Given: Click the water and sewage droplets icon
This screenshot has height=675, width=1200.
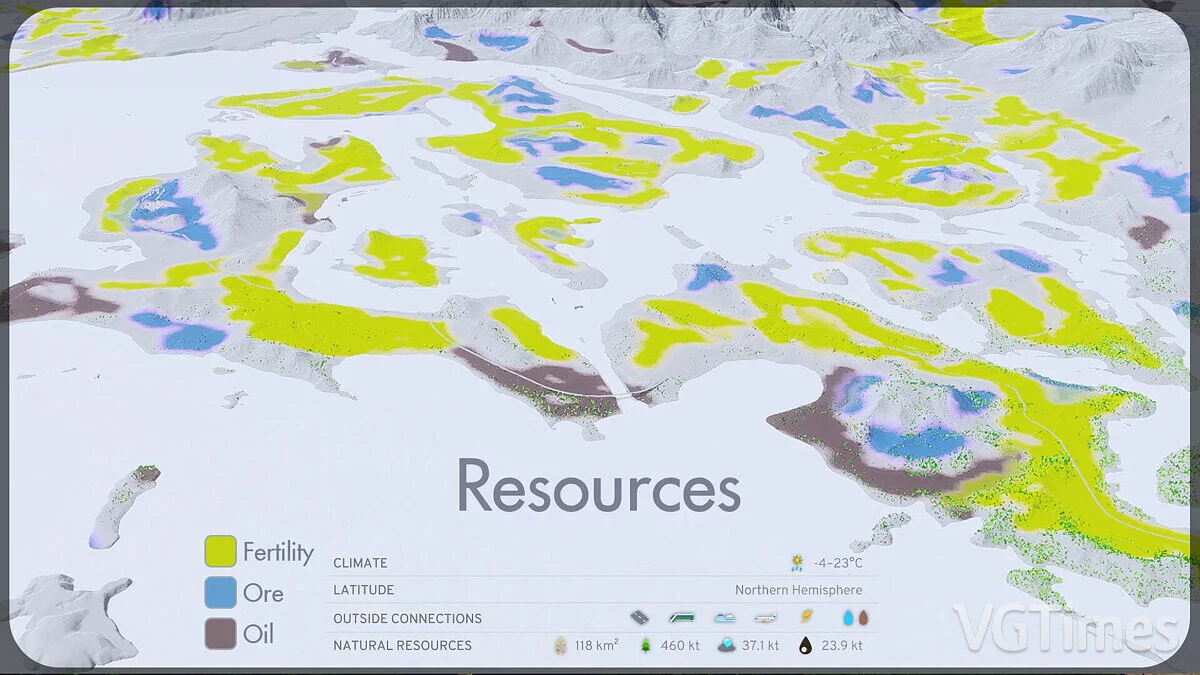Looking at the screenshot, I should (x=855, y=618).
